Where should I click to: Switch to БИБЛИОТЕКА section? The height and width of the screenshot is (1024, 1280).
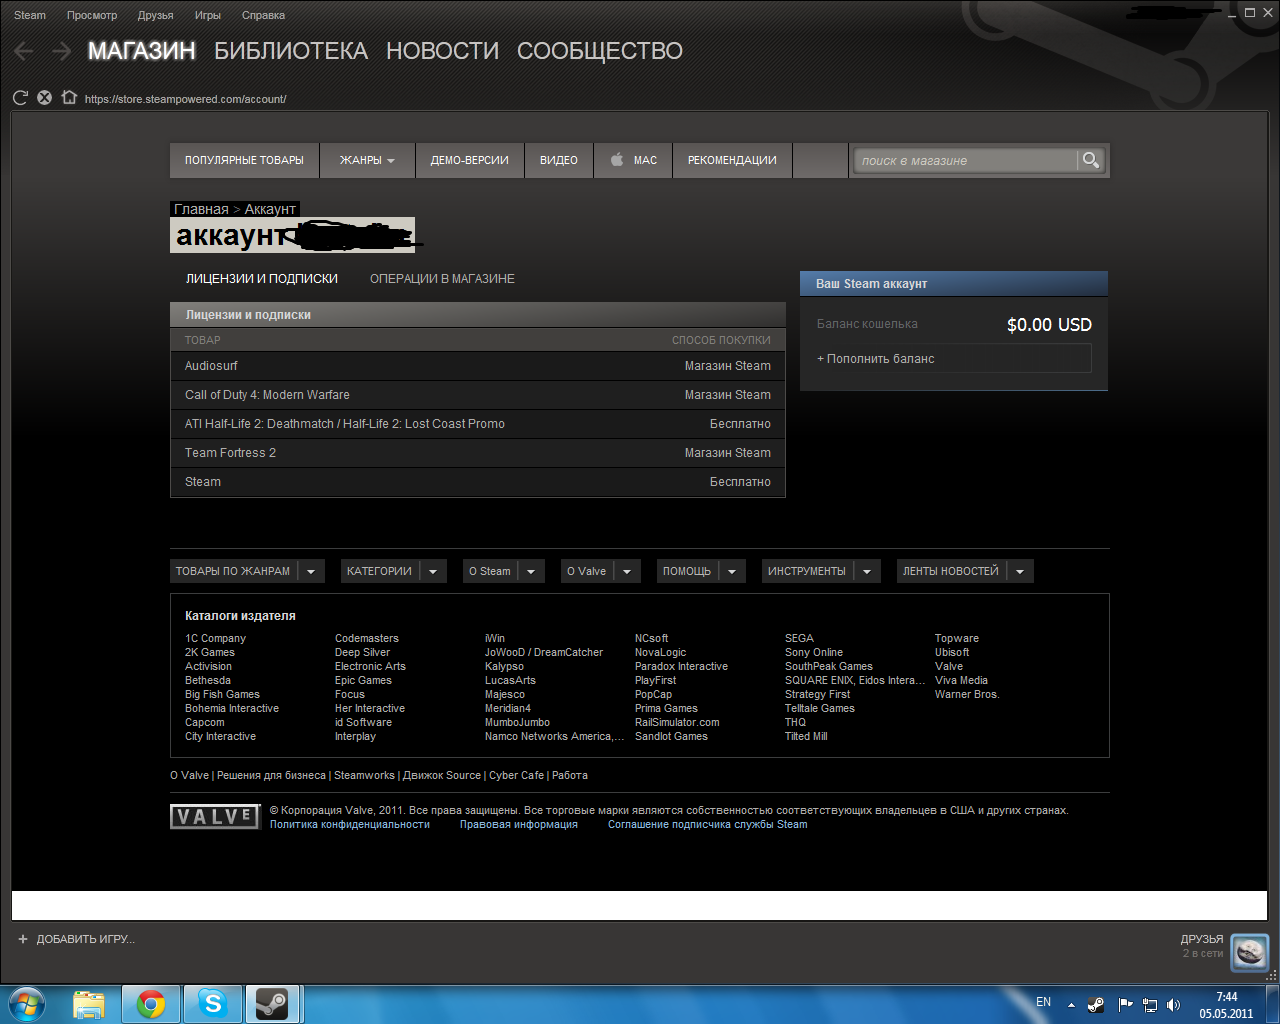pyautogui.click(x=291, y=51)
